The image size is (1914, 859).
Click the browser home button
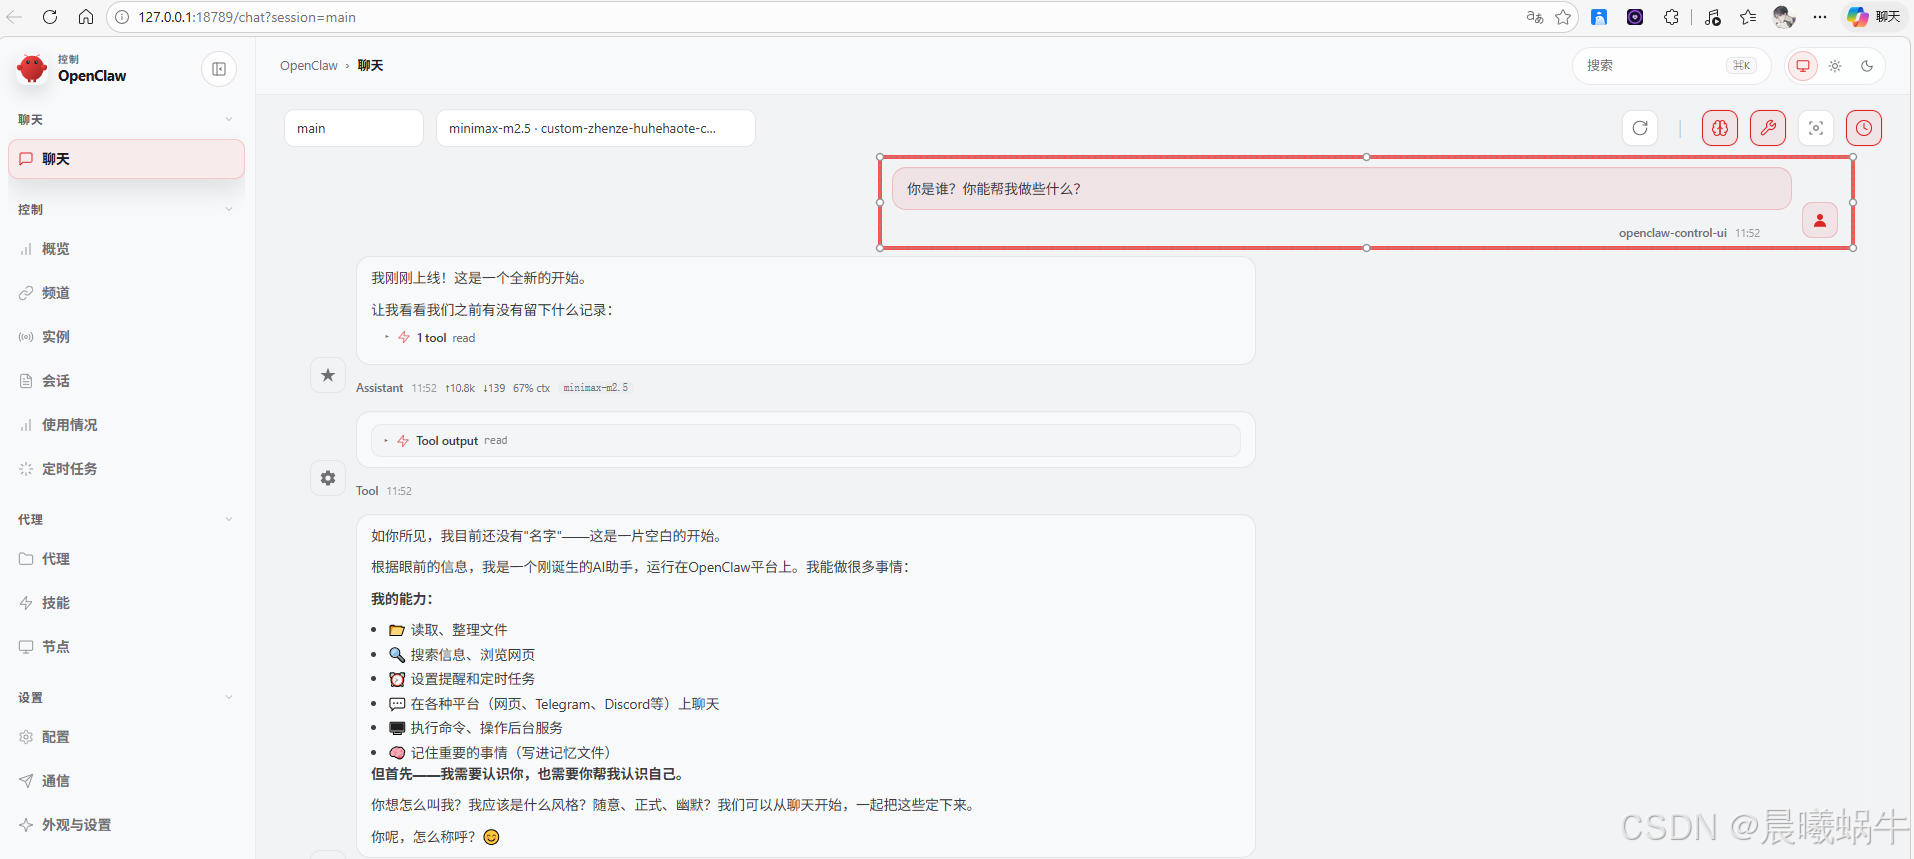coord(86,17)
